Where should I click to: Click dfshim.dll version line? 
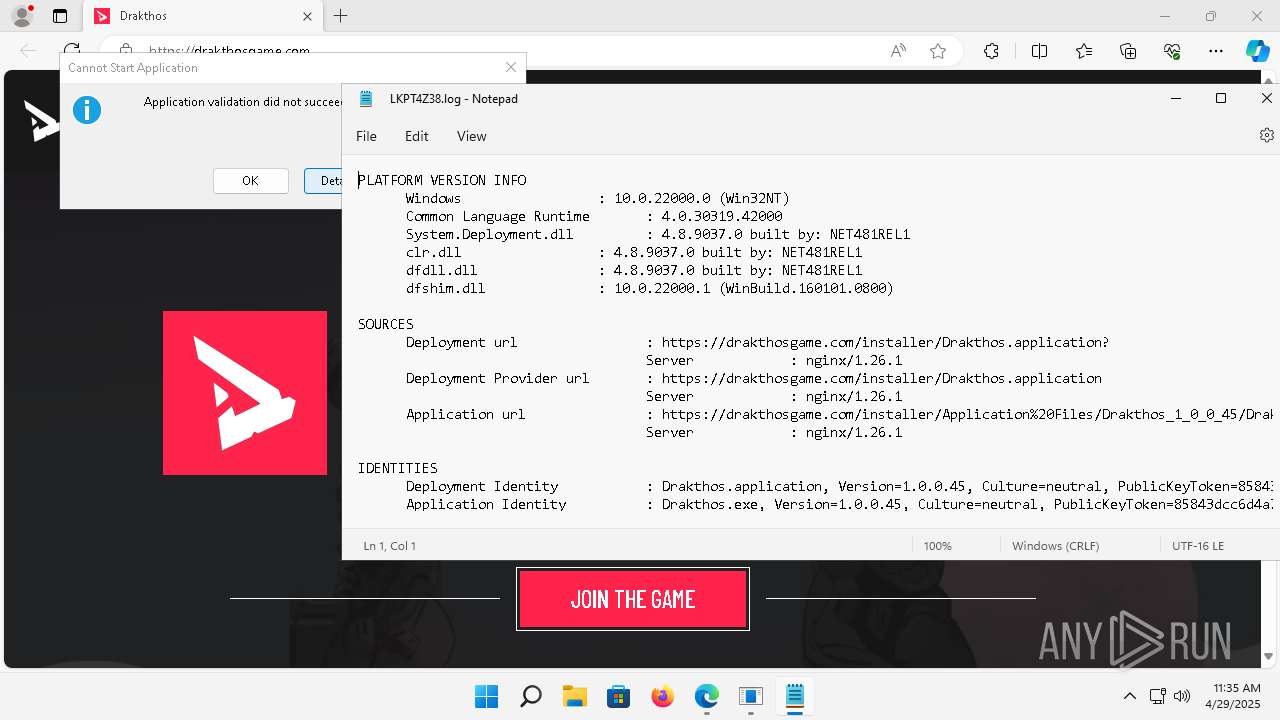649,288
